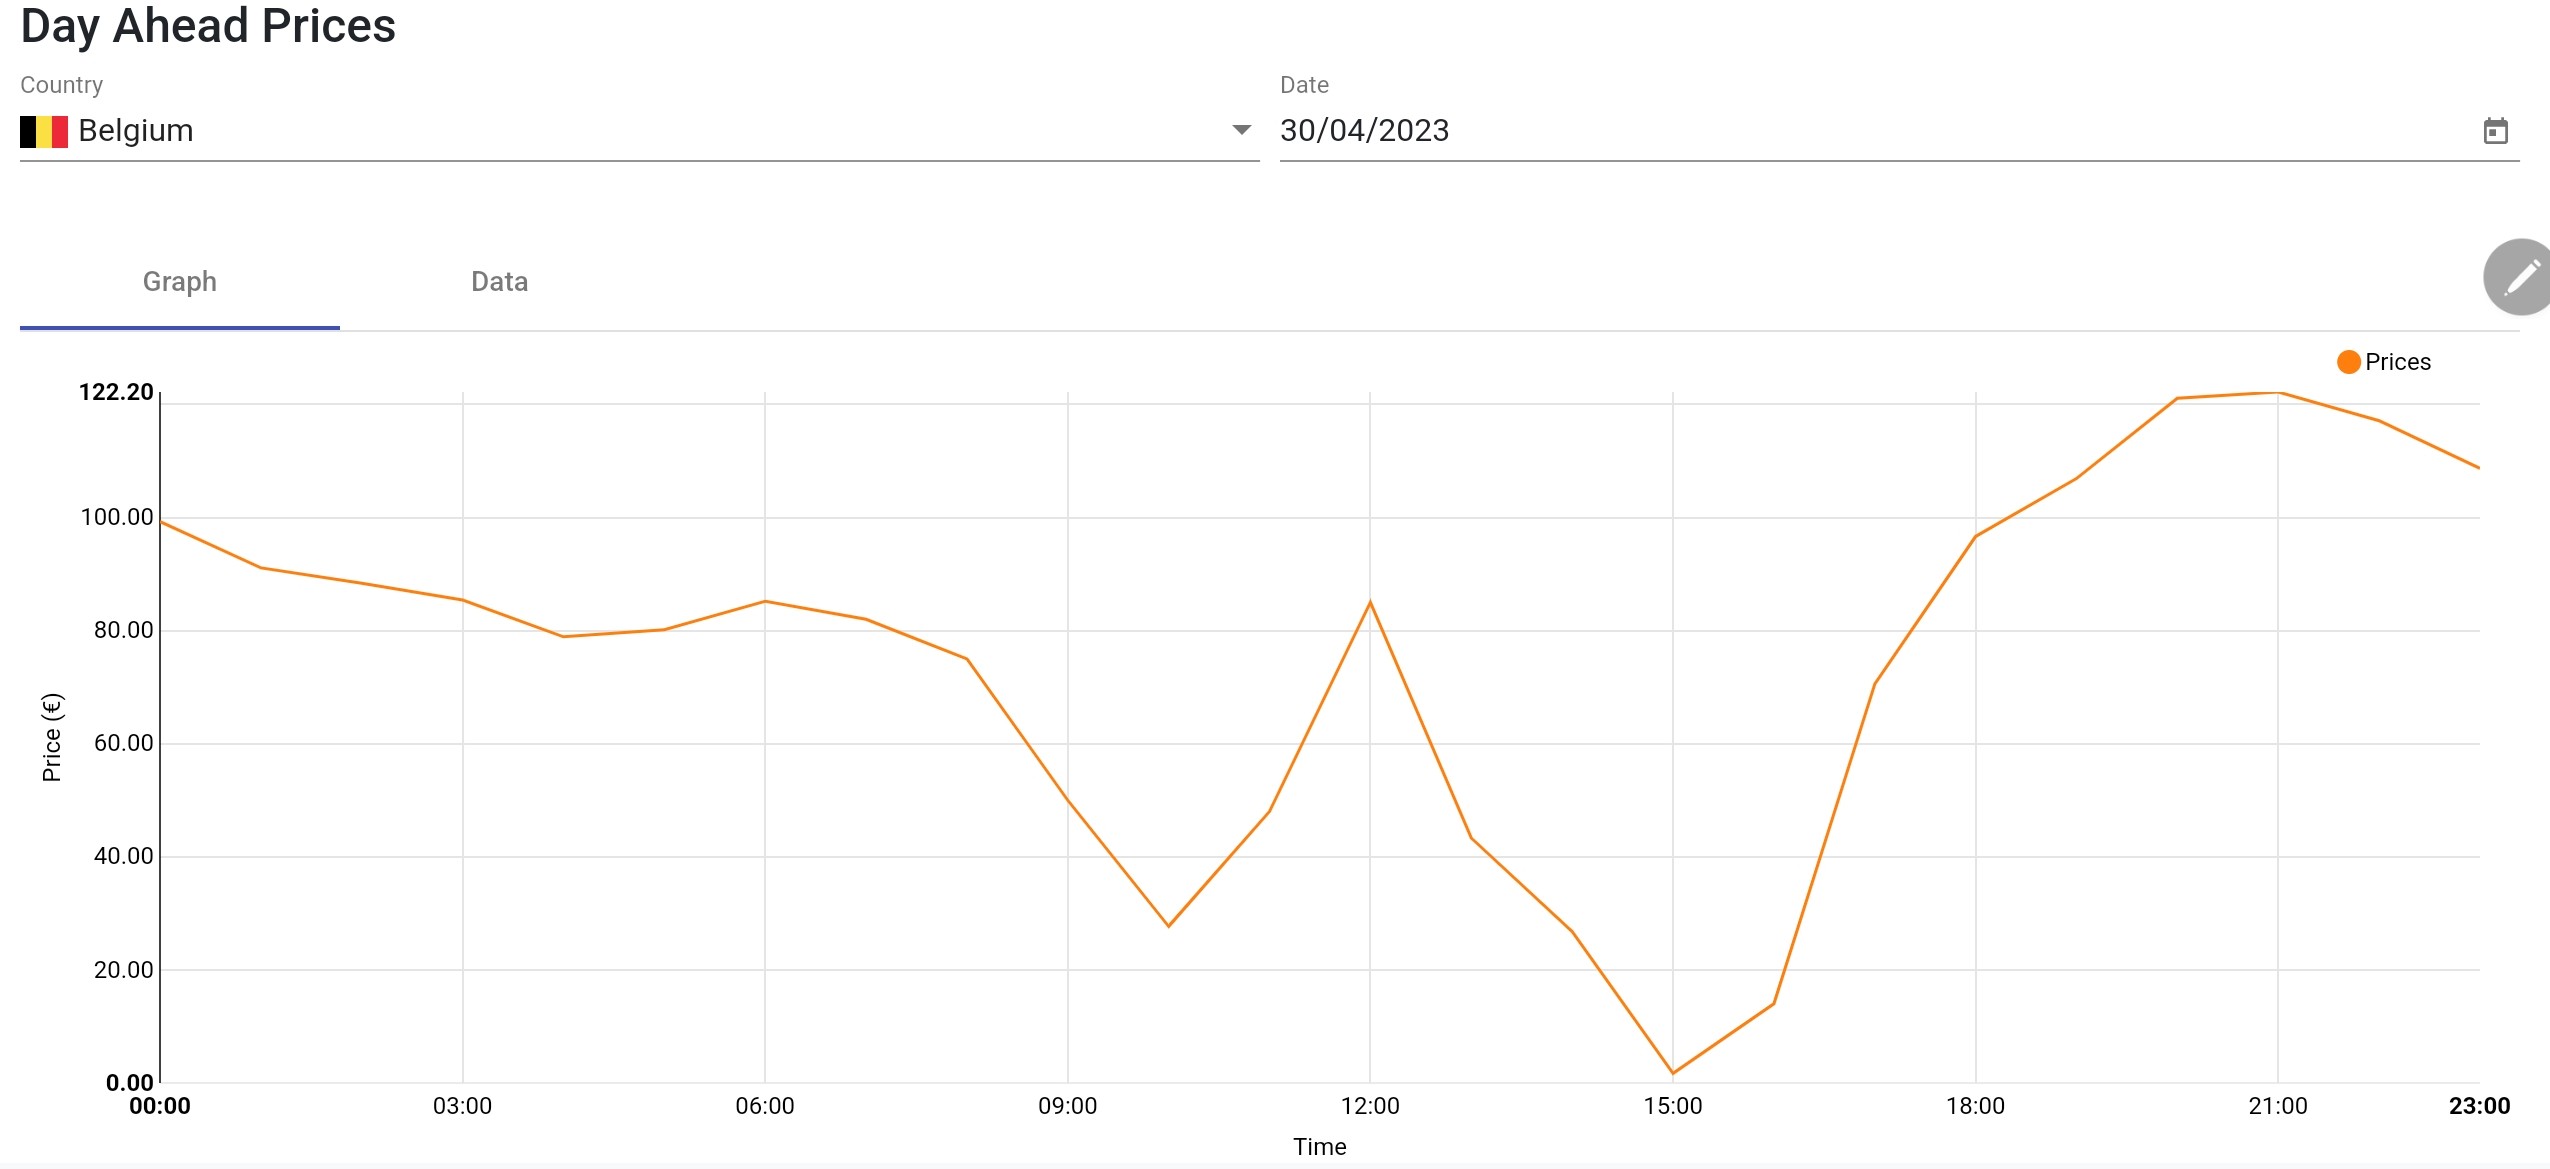The image size is (2550, 1169).
Task: Click the Time axis title
Action: tap(1319, 1147)
